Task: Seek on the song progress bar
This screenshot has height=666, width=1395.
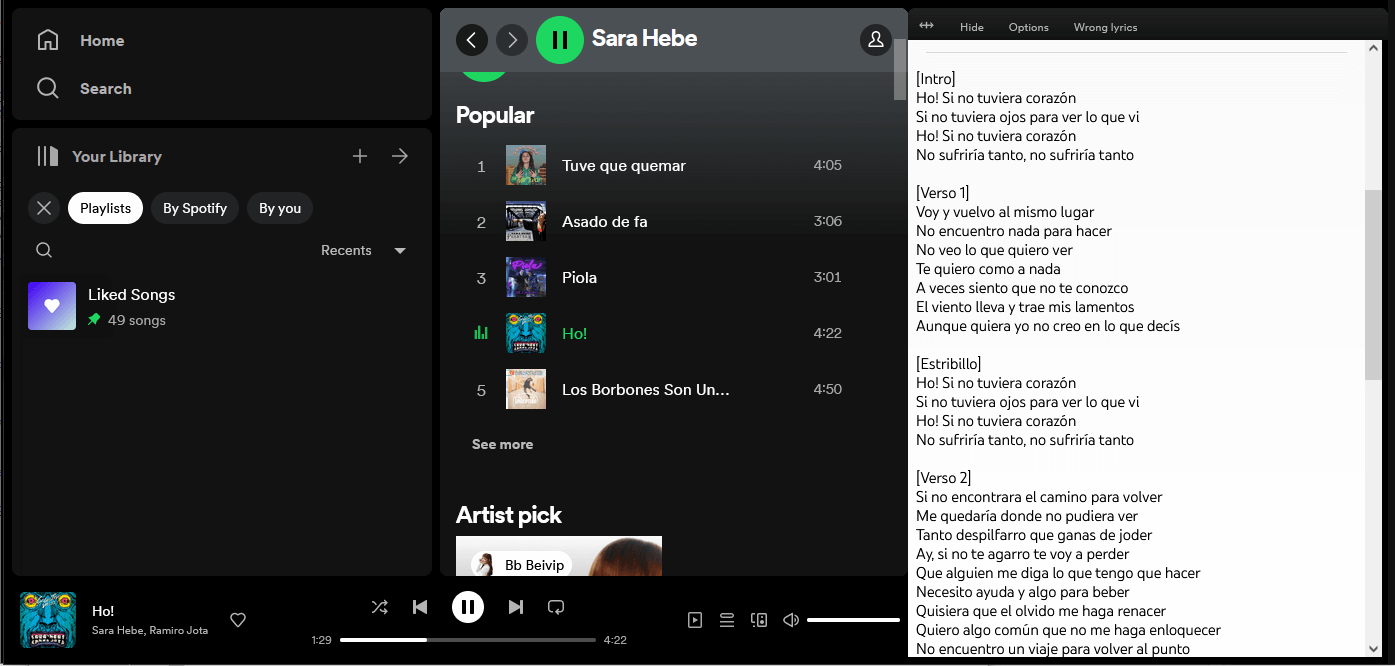Action: [x=468, y=640]
